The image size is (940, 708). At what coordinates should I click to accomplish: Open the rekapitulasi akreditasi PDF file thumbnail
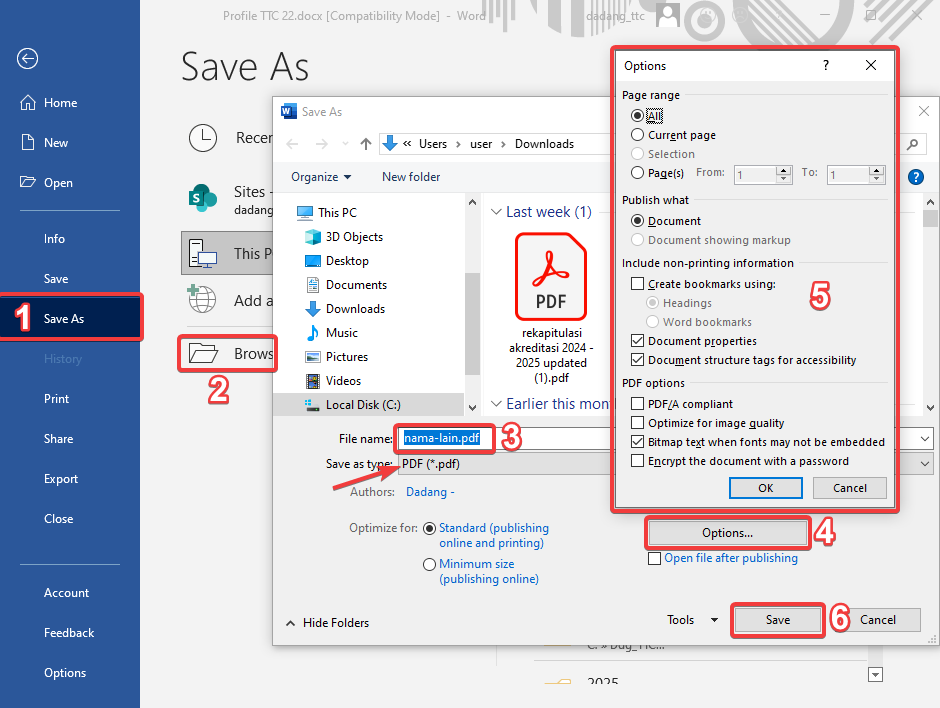549,276
